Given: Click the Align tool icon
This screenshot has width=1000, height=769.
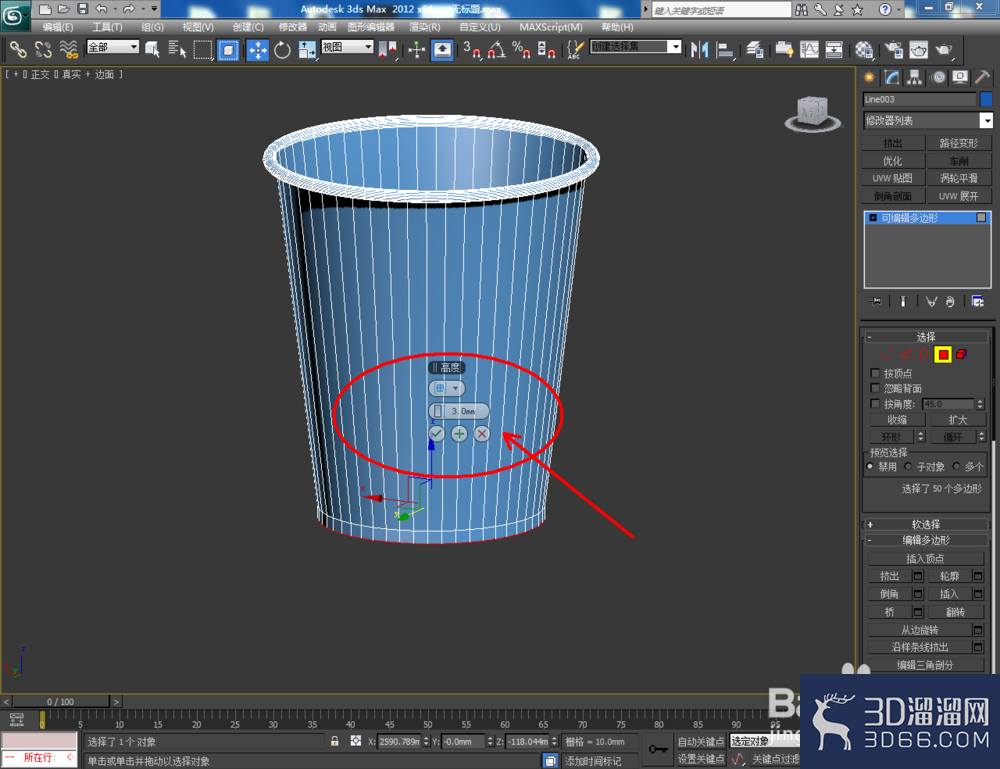Looking at the screenshot, I should click(725, 49).
